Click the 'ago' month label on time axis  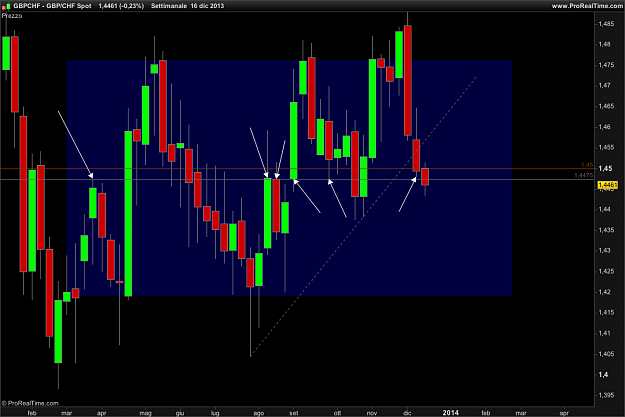click(x=259, y=413)
